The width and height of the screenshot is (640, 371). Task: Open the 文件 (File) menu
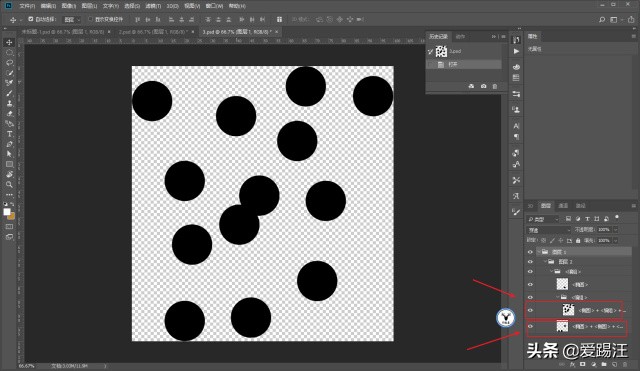(x=27, y=6)
